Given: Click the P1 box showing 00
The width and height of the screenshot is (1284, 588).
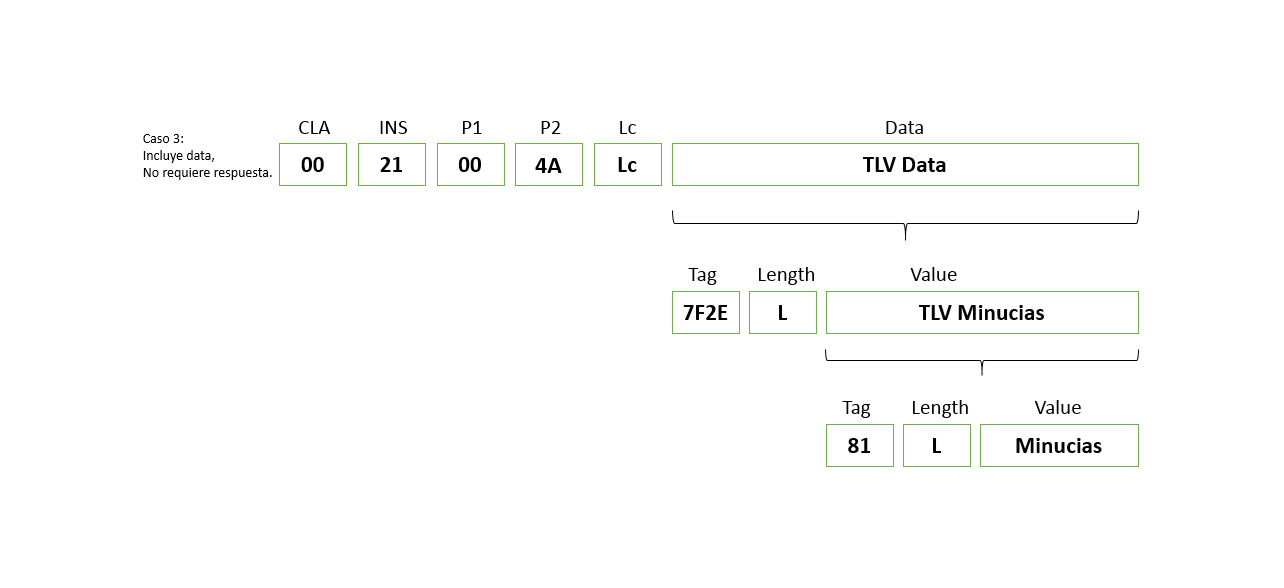Looking at the screenshot, I should [470, 165].
